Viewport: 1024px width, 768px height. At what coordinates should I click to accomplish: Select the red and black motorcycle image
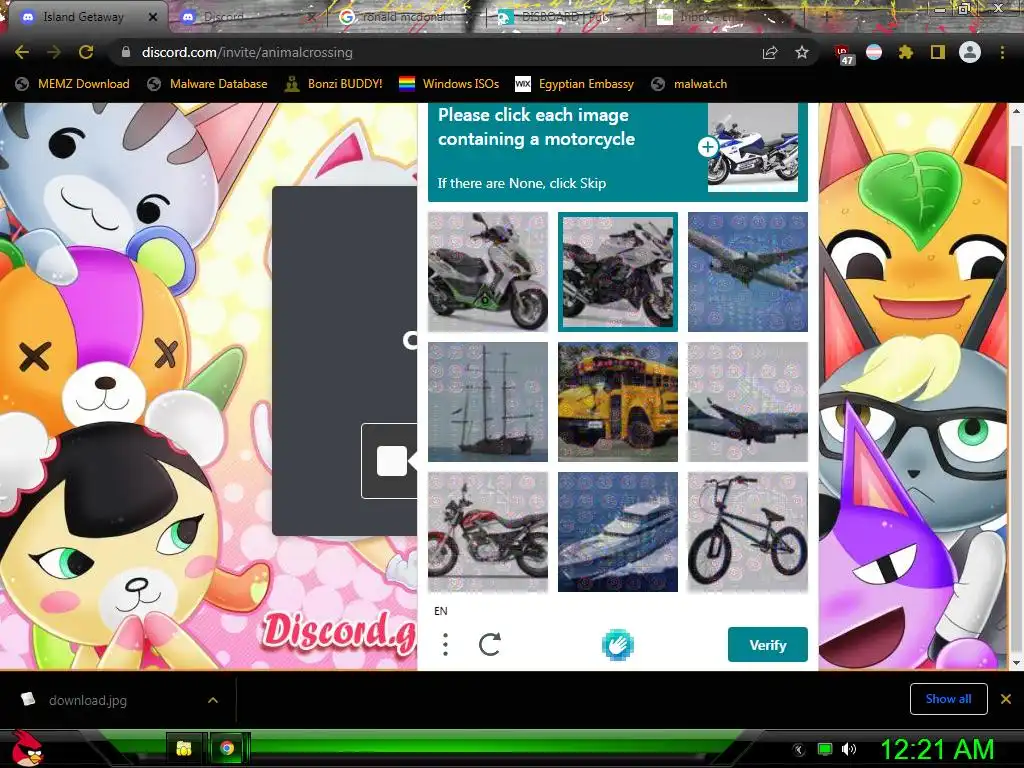pos(488,532)
